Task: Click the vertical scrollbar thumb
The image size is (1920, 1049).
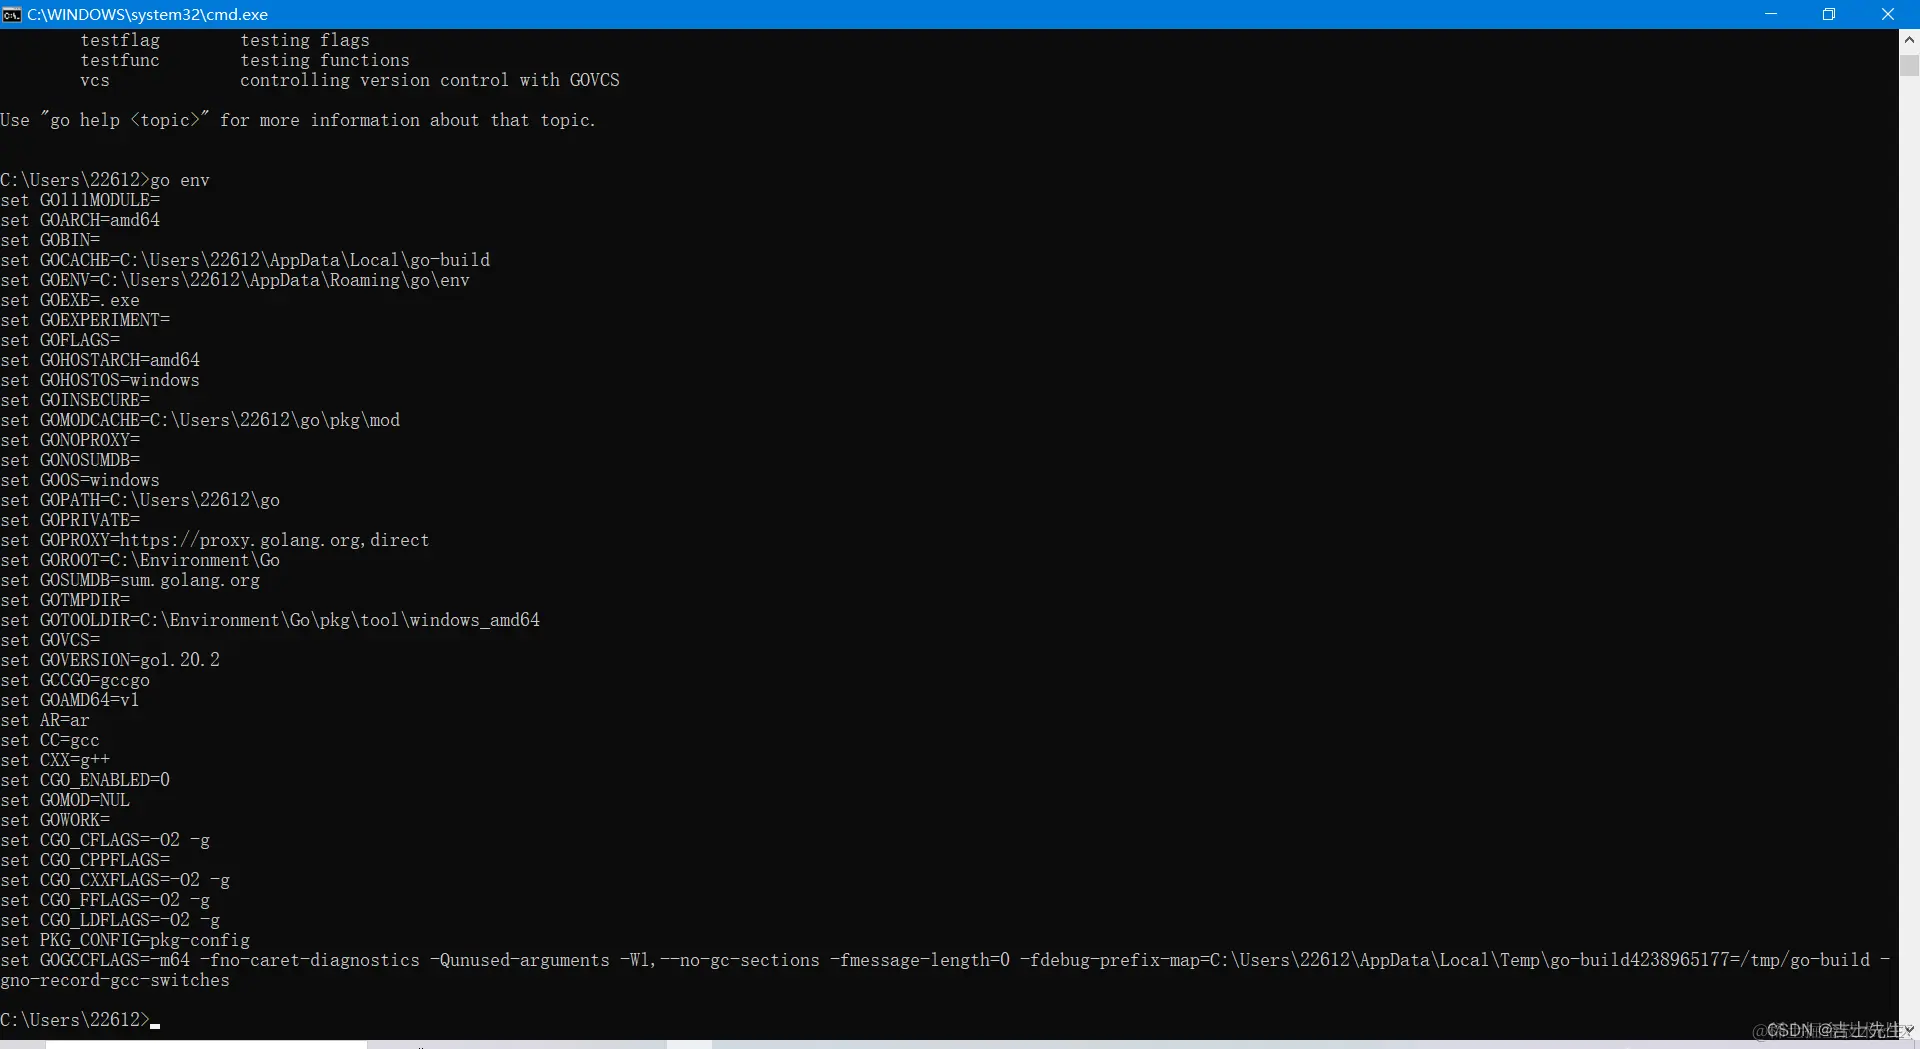Action: point(1909,65)
